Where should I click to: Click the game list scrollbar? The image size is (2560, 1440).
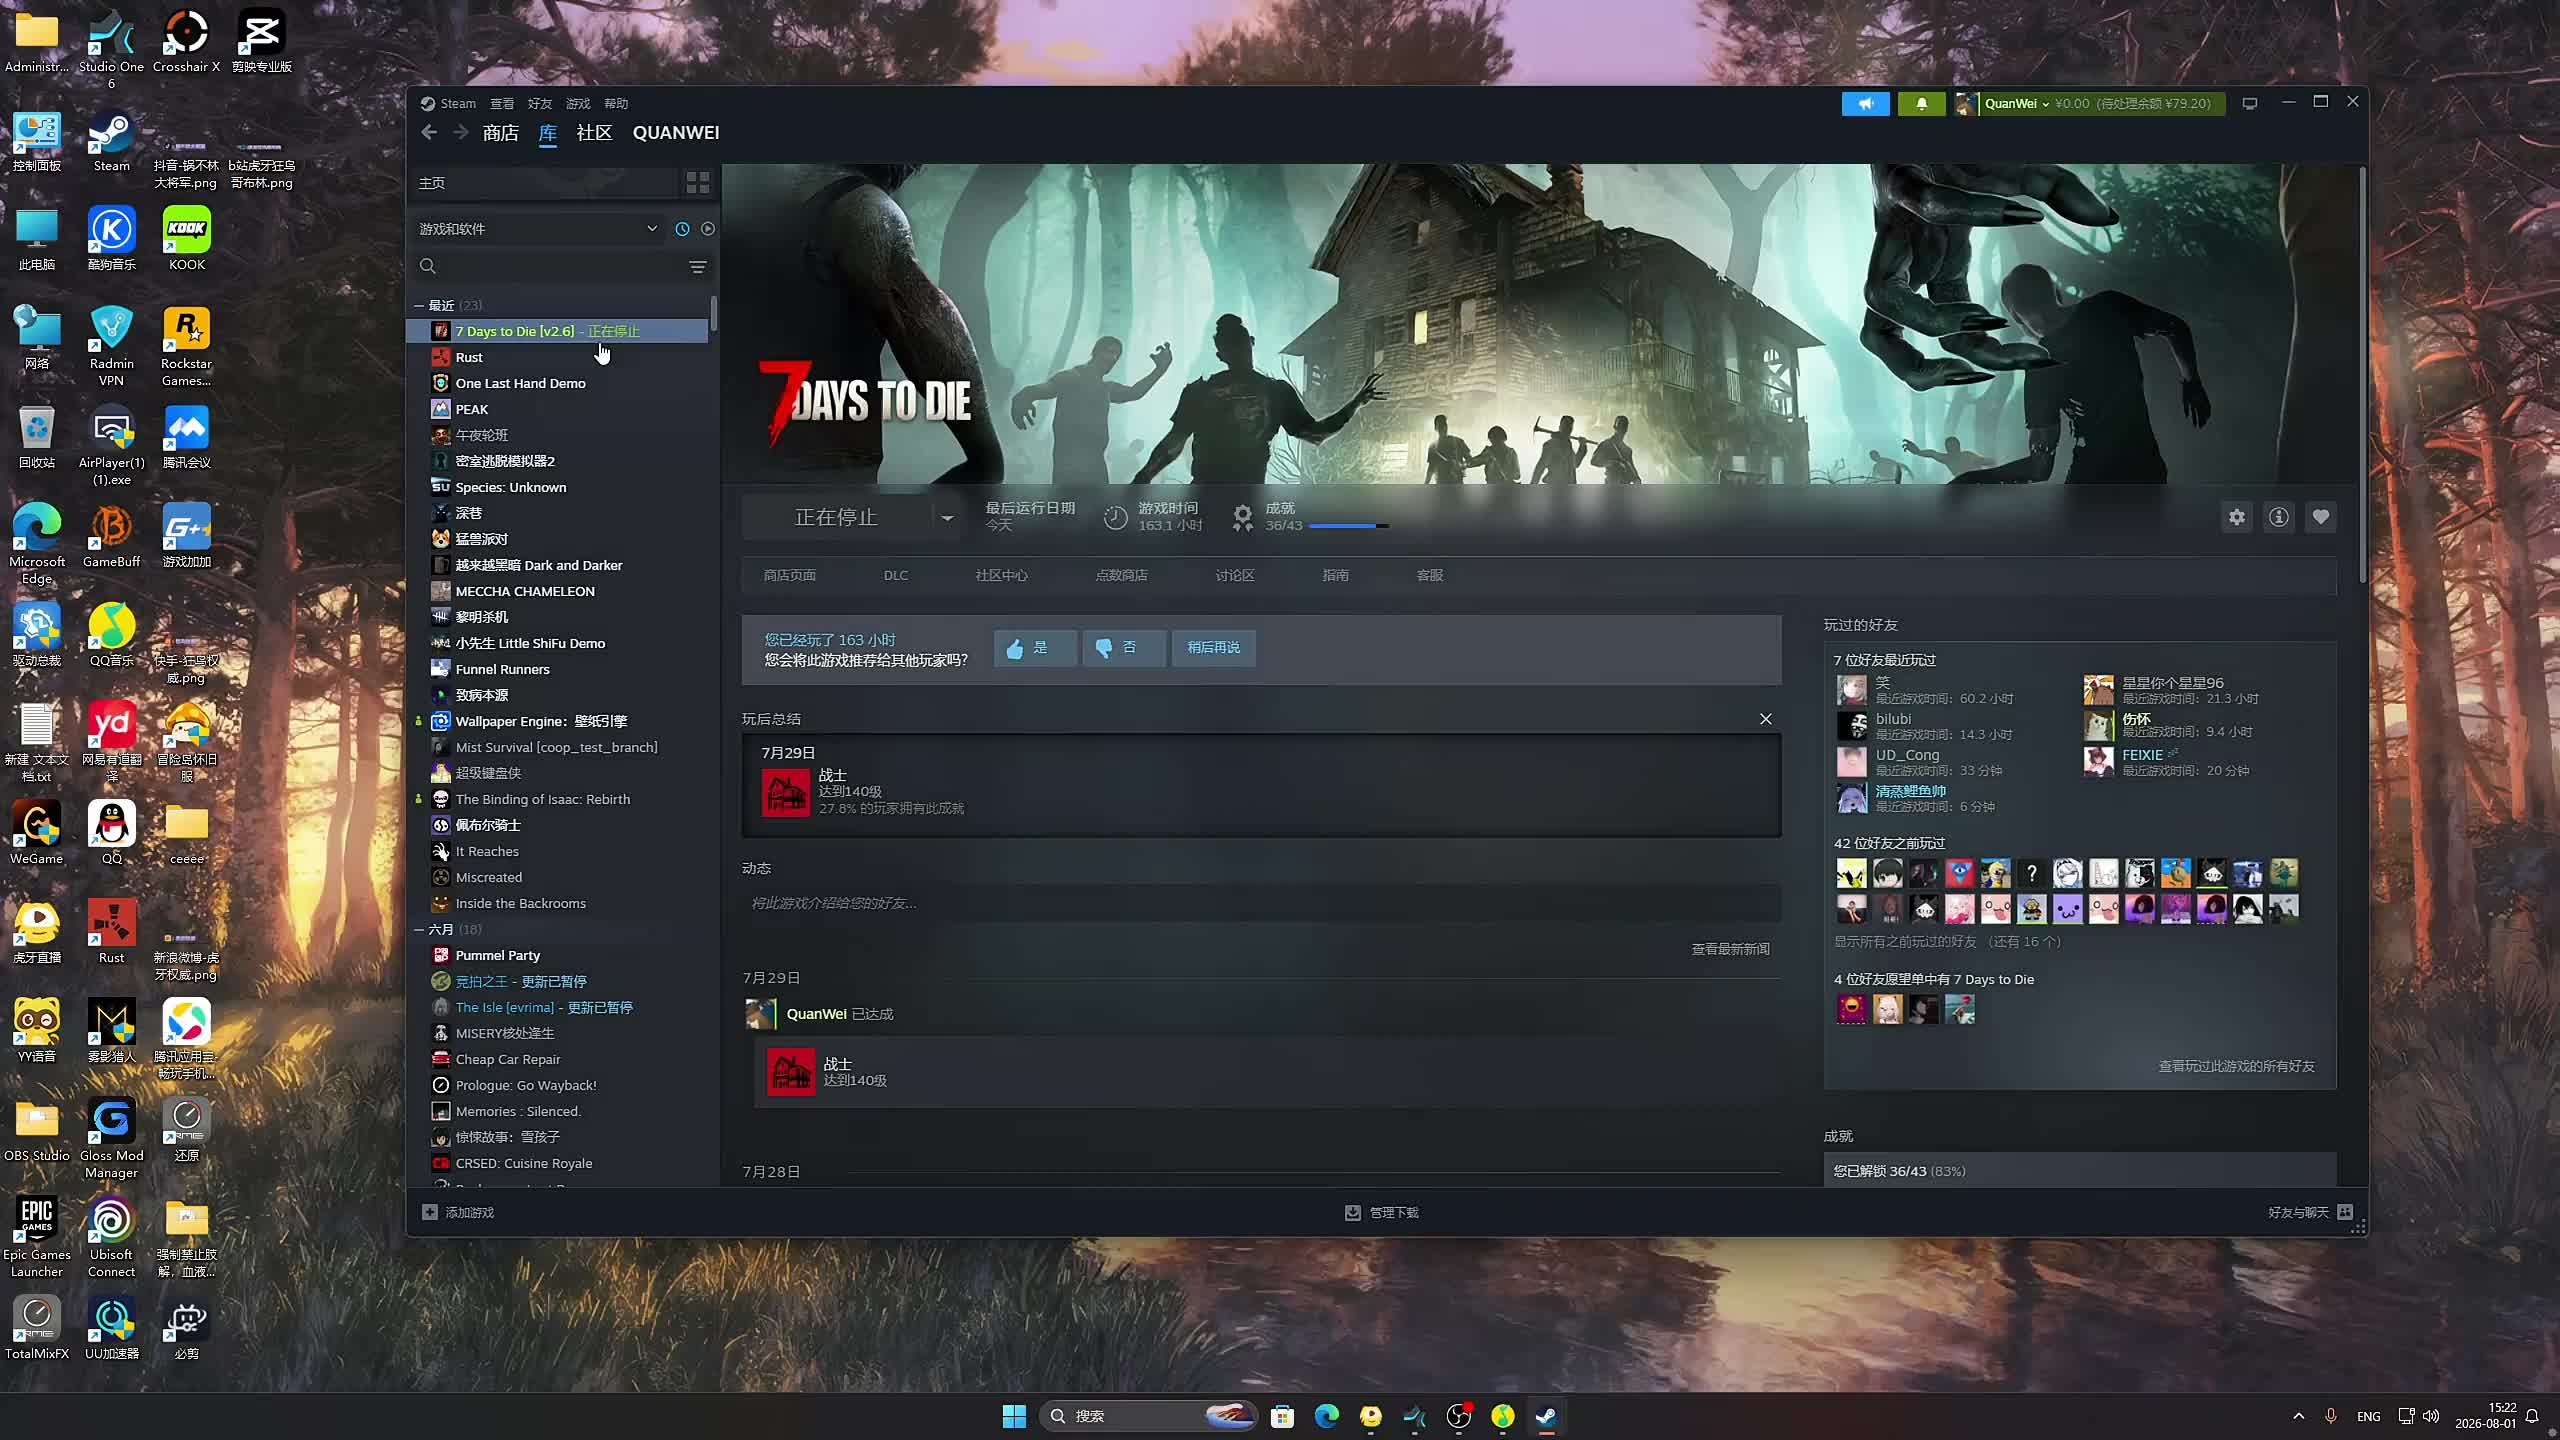[x=713, y=314]
